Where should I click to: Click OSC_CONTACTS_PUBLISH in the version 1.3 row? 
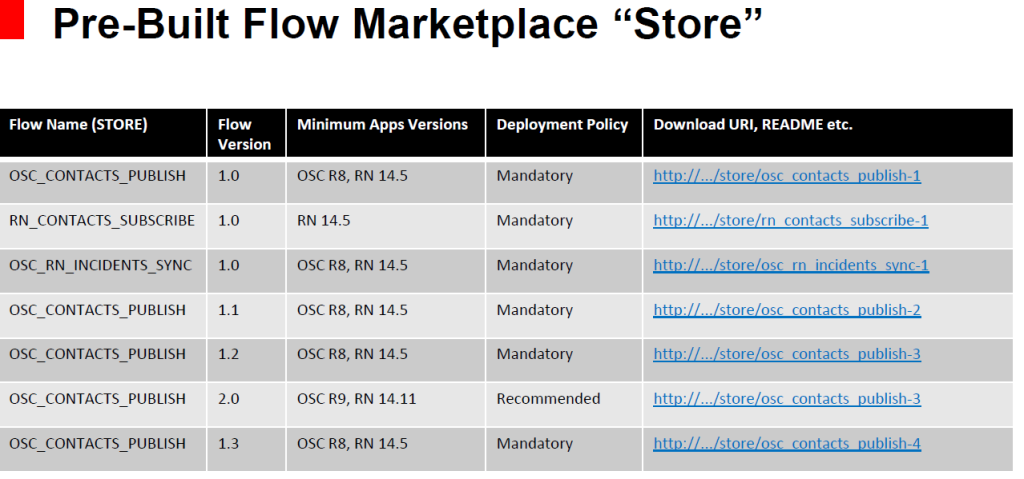pyautogui.click(x=97, y=443)
